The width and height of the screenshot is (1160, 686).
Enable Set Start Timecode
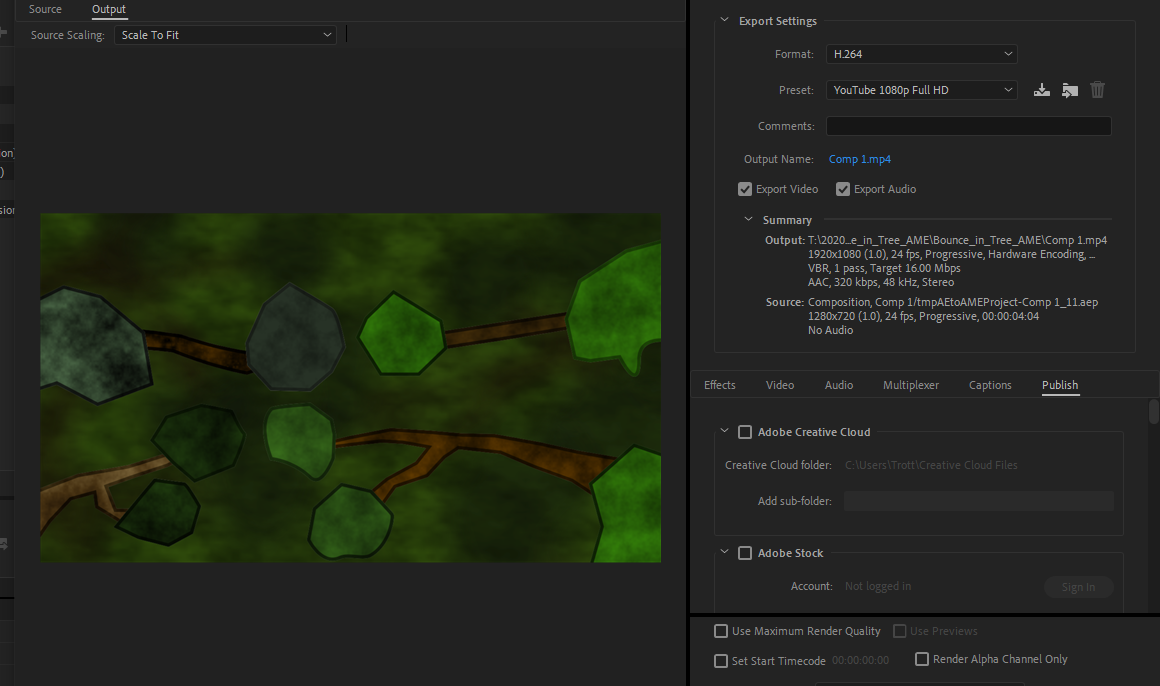(x=721, y=661)
